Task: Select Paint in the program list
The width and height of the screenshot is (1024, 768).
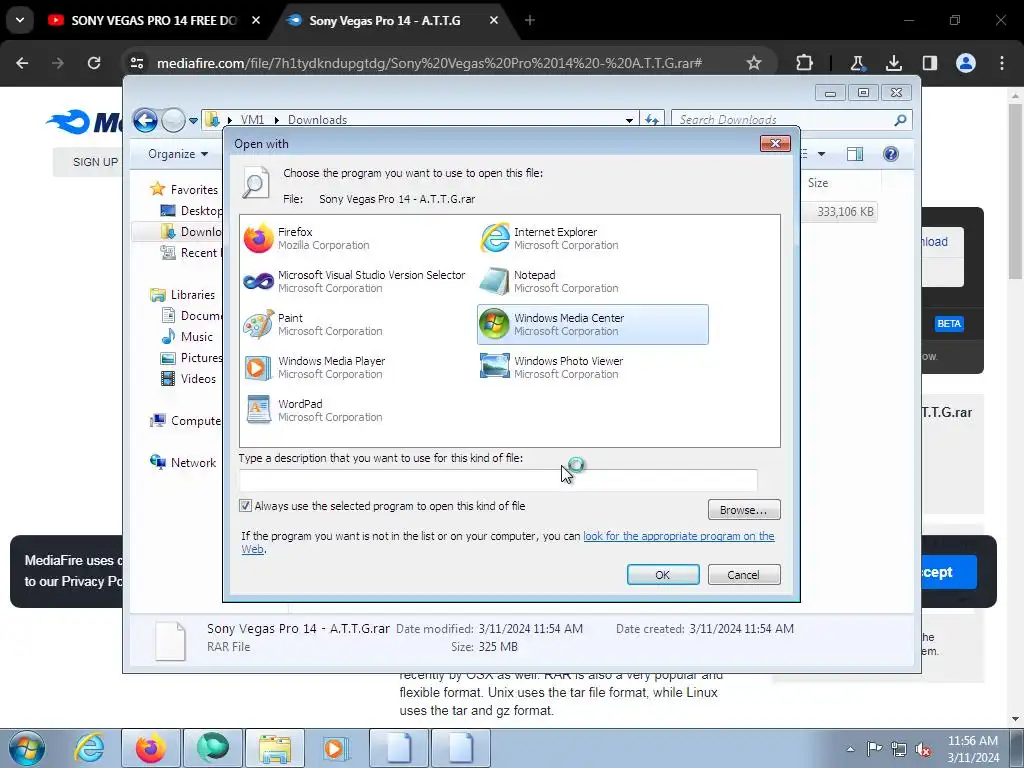Action: (x=313, y=325)
